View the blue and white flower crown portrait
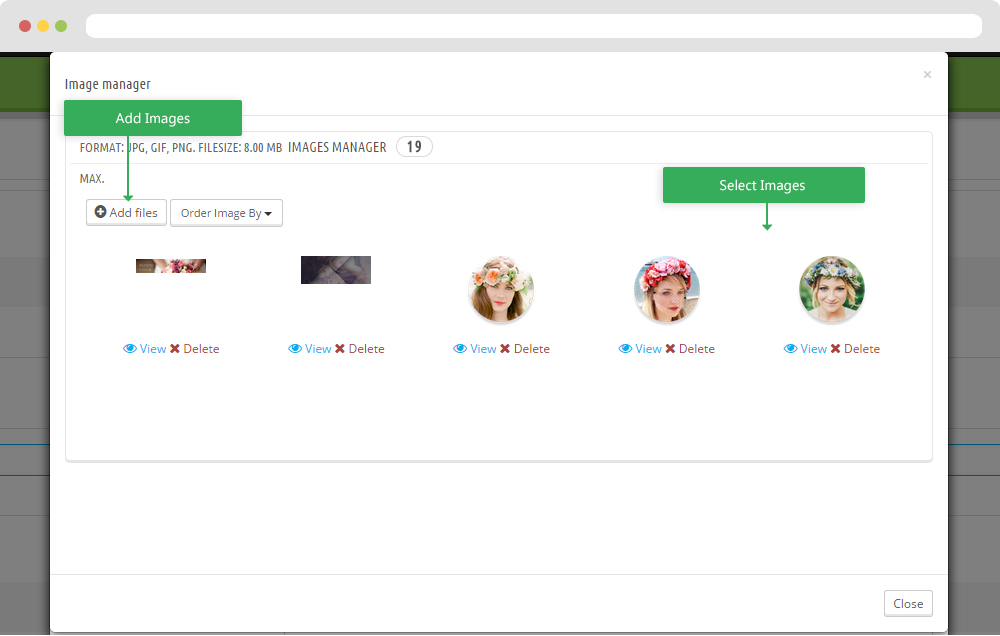This screenshot has height=636, width=1000. point(805,349)
